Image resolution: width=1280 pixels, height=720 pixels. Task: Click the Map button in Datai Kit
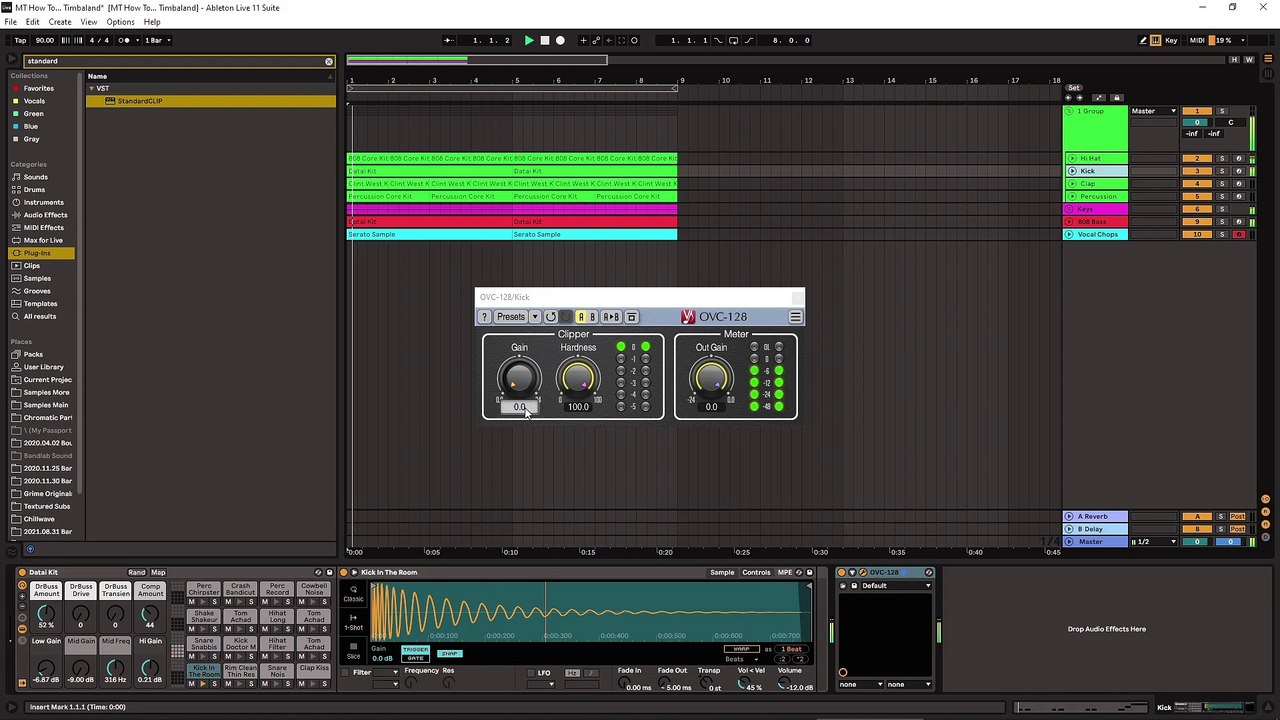click(158, 572)
